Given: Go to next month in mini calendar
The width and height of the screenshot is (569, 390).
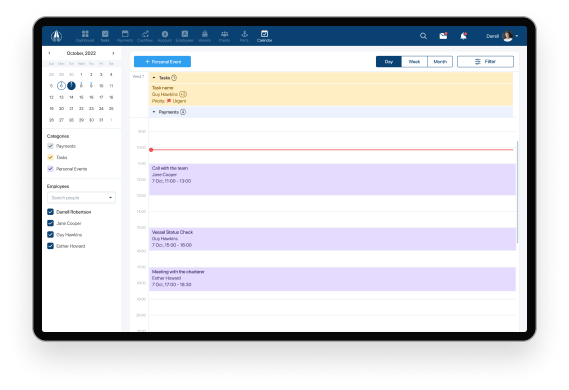Looking at the screenshot, I should 113,53.
